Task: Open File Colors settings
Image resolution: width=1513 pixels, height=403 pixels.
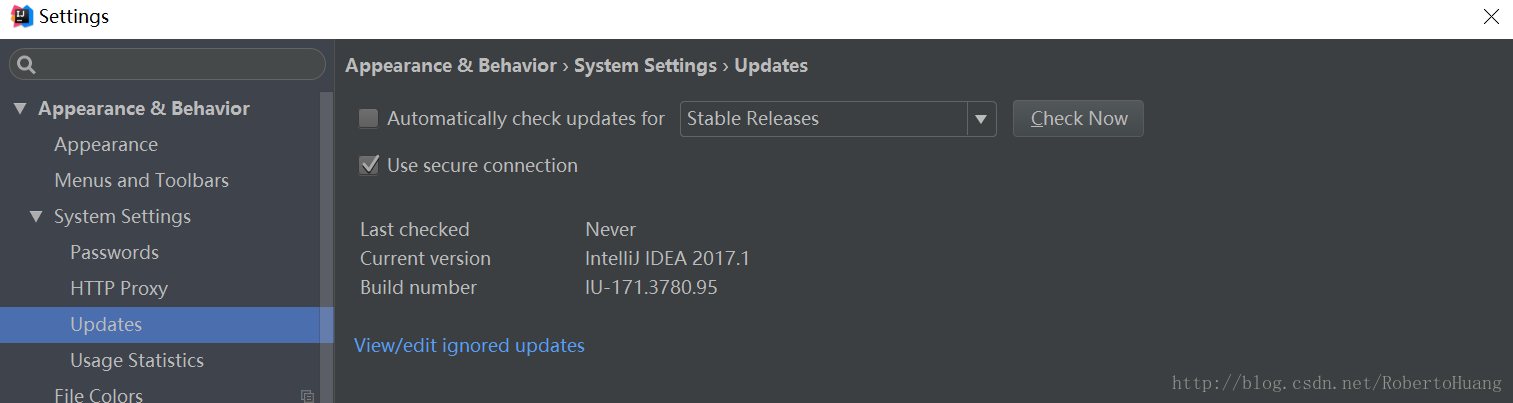Action: pos(98,395)
